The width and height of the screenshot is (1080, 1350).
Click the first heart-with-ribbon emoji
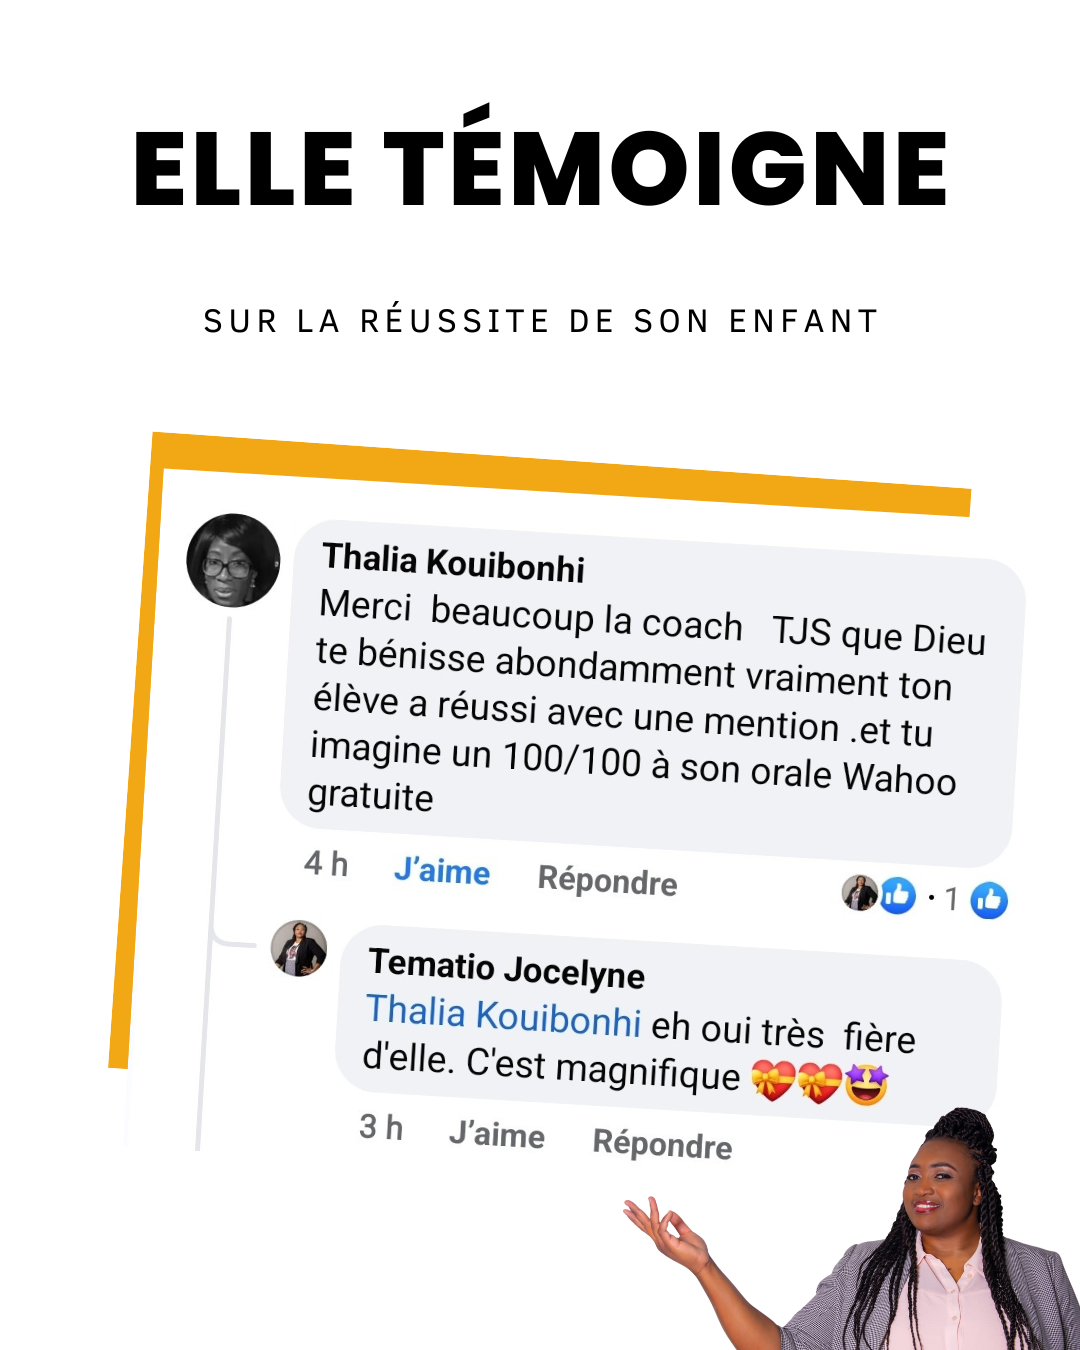tap(773, 1080)
